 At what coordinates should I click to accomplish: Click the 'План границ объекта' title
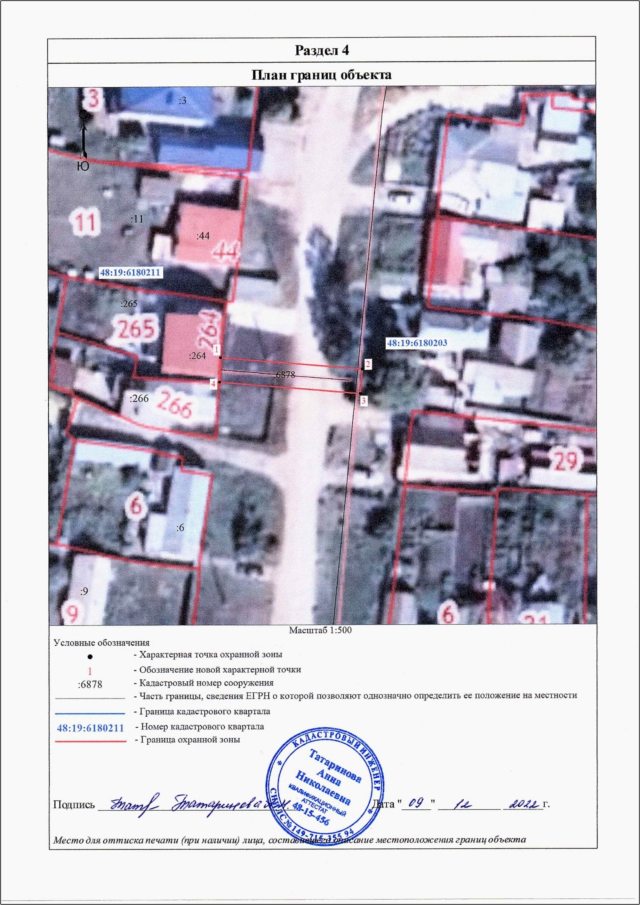point(322,75)
